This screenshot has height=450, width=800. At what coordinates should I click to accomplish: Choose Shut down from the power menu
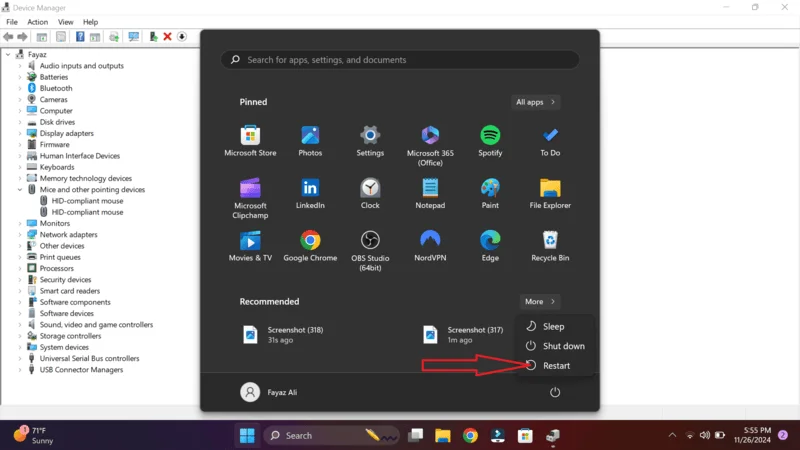[556, 346]
